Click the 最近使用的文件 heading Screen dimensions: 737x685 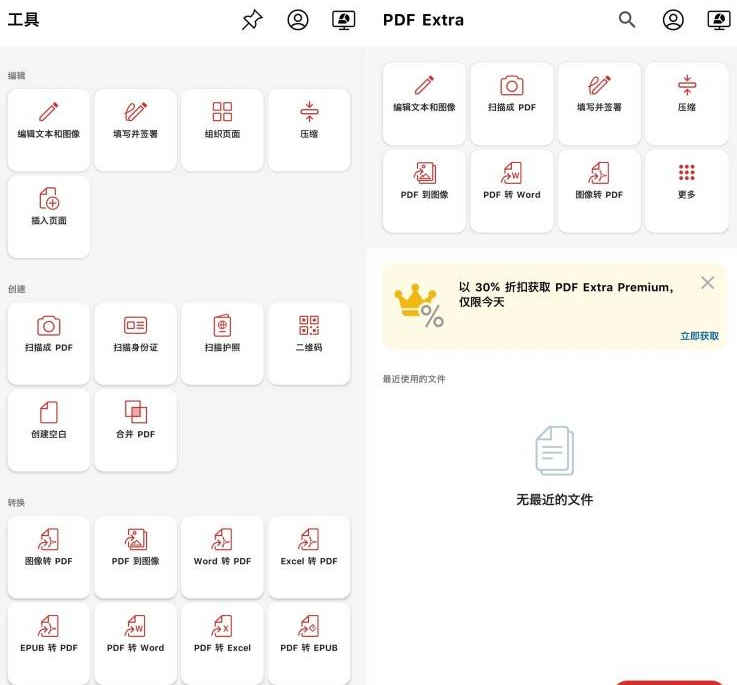(414, 379)
